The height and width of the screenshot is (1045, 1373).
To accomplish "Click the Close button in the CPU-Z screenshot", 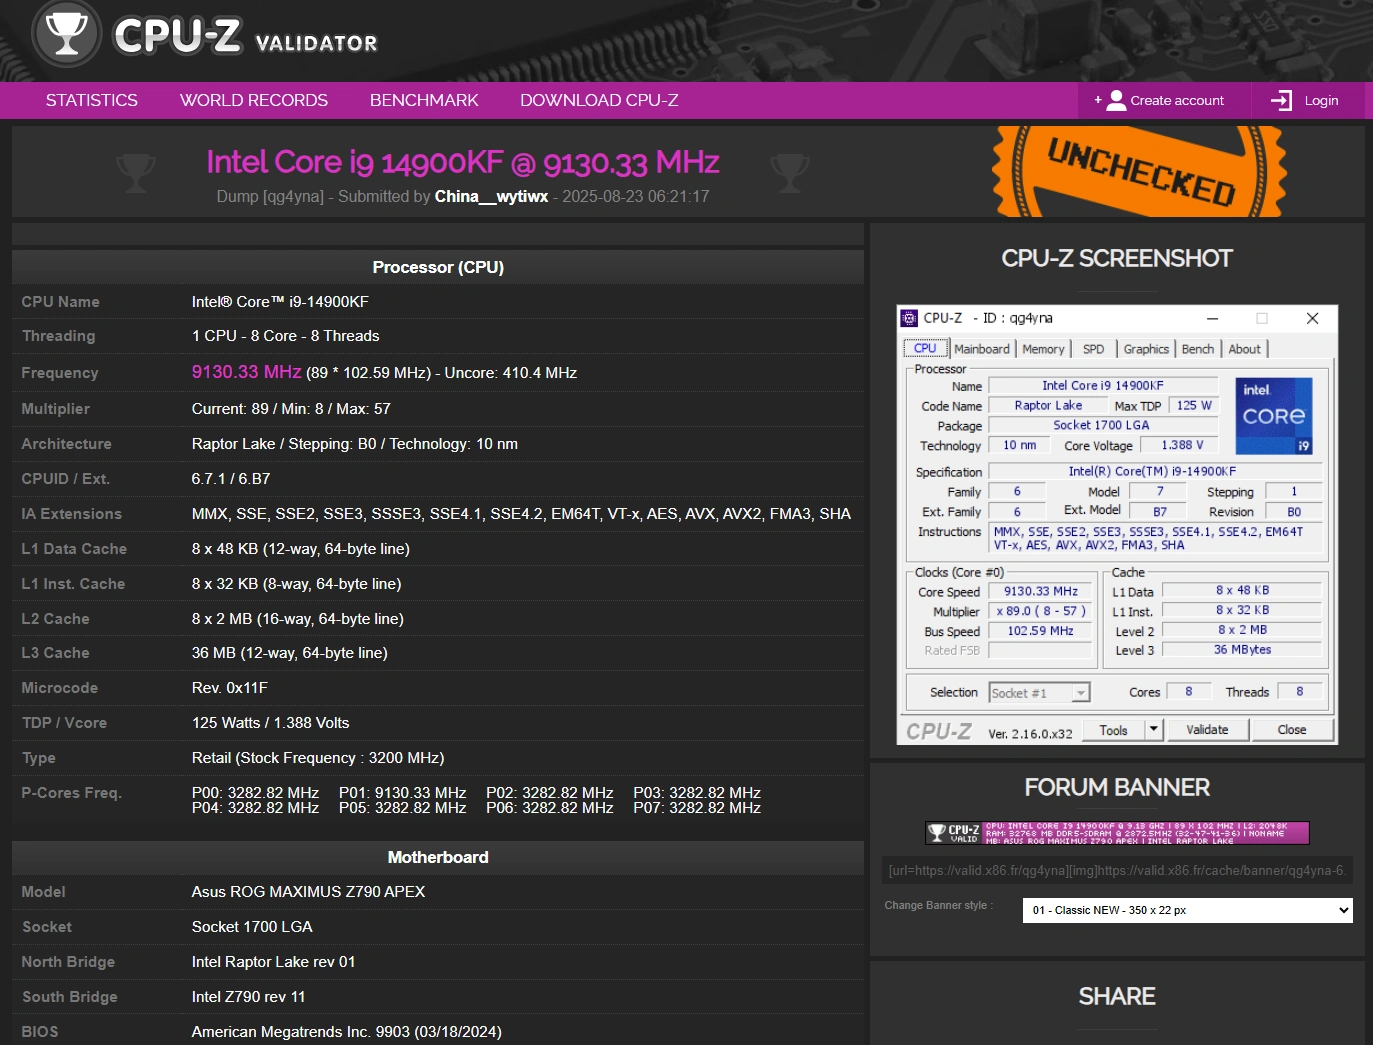I will tap(1292, 730).
